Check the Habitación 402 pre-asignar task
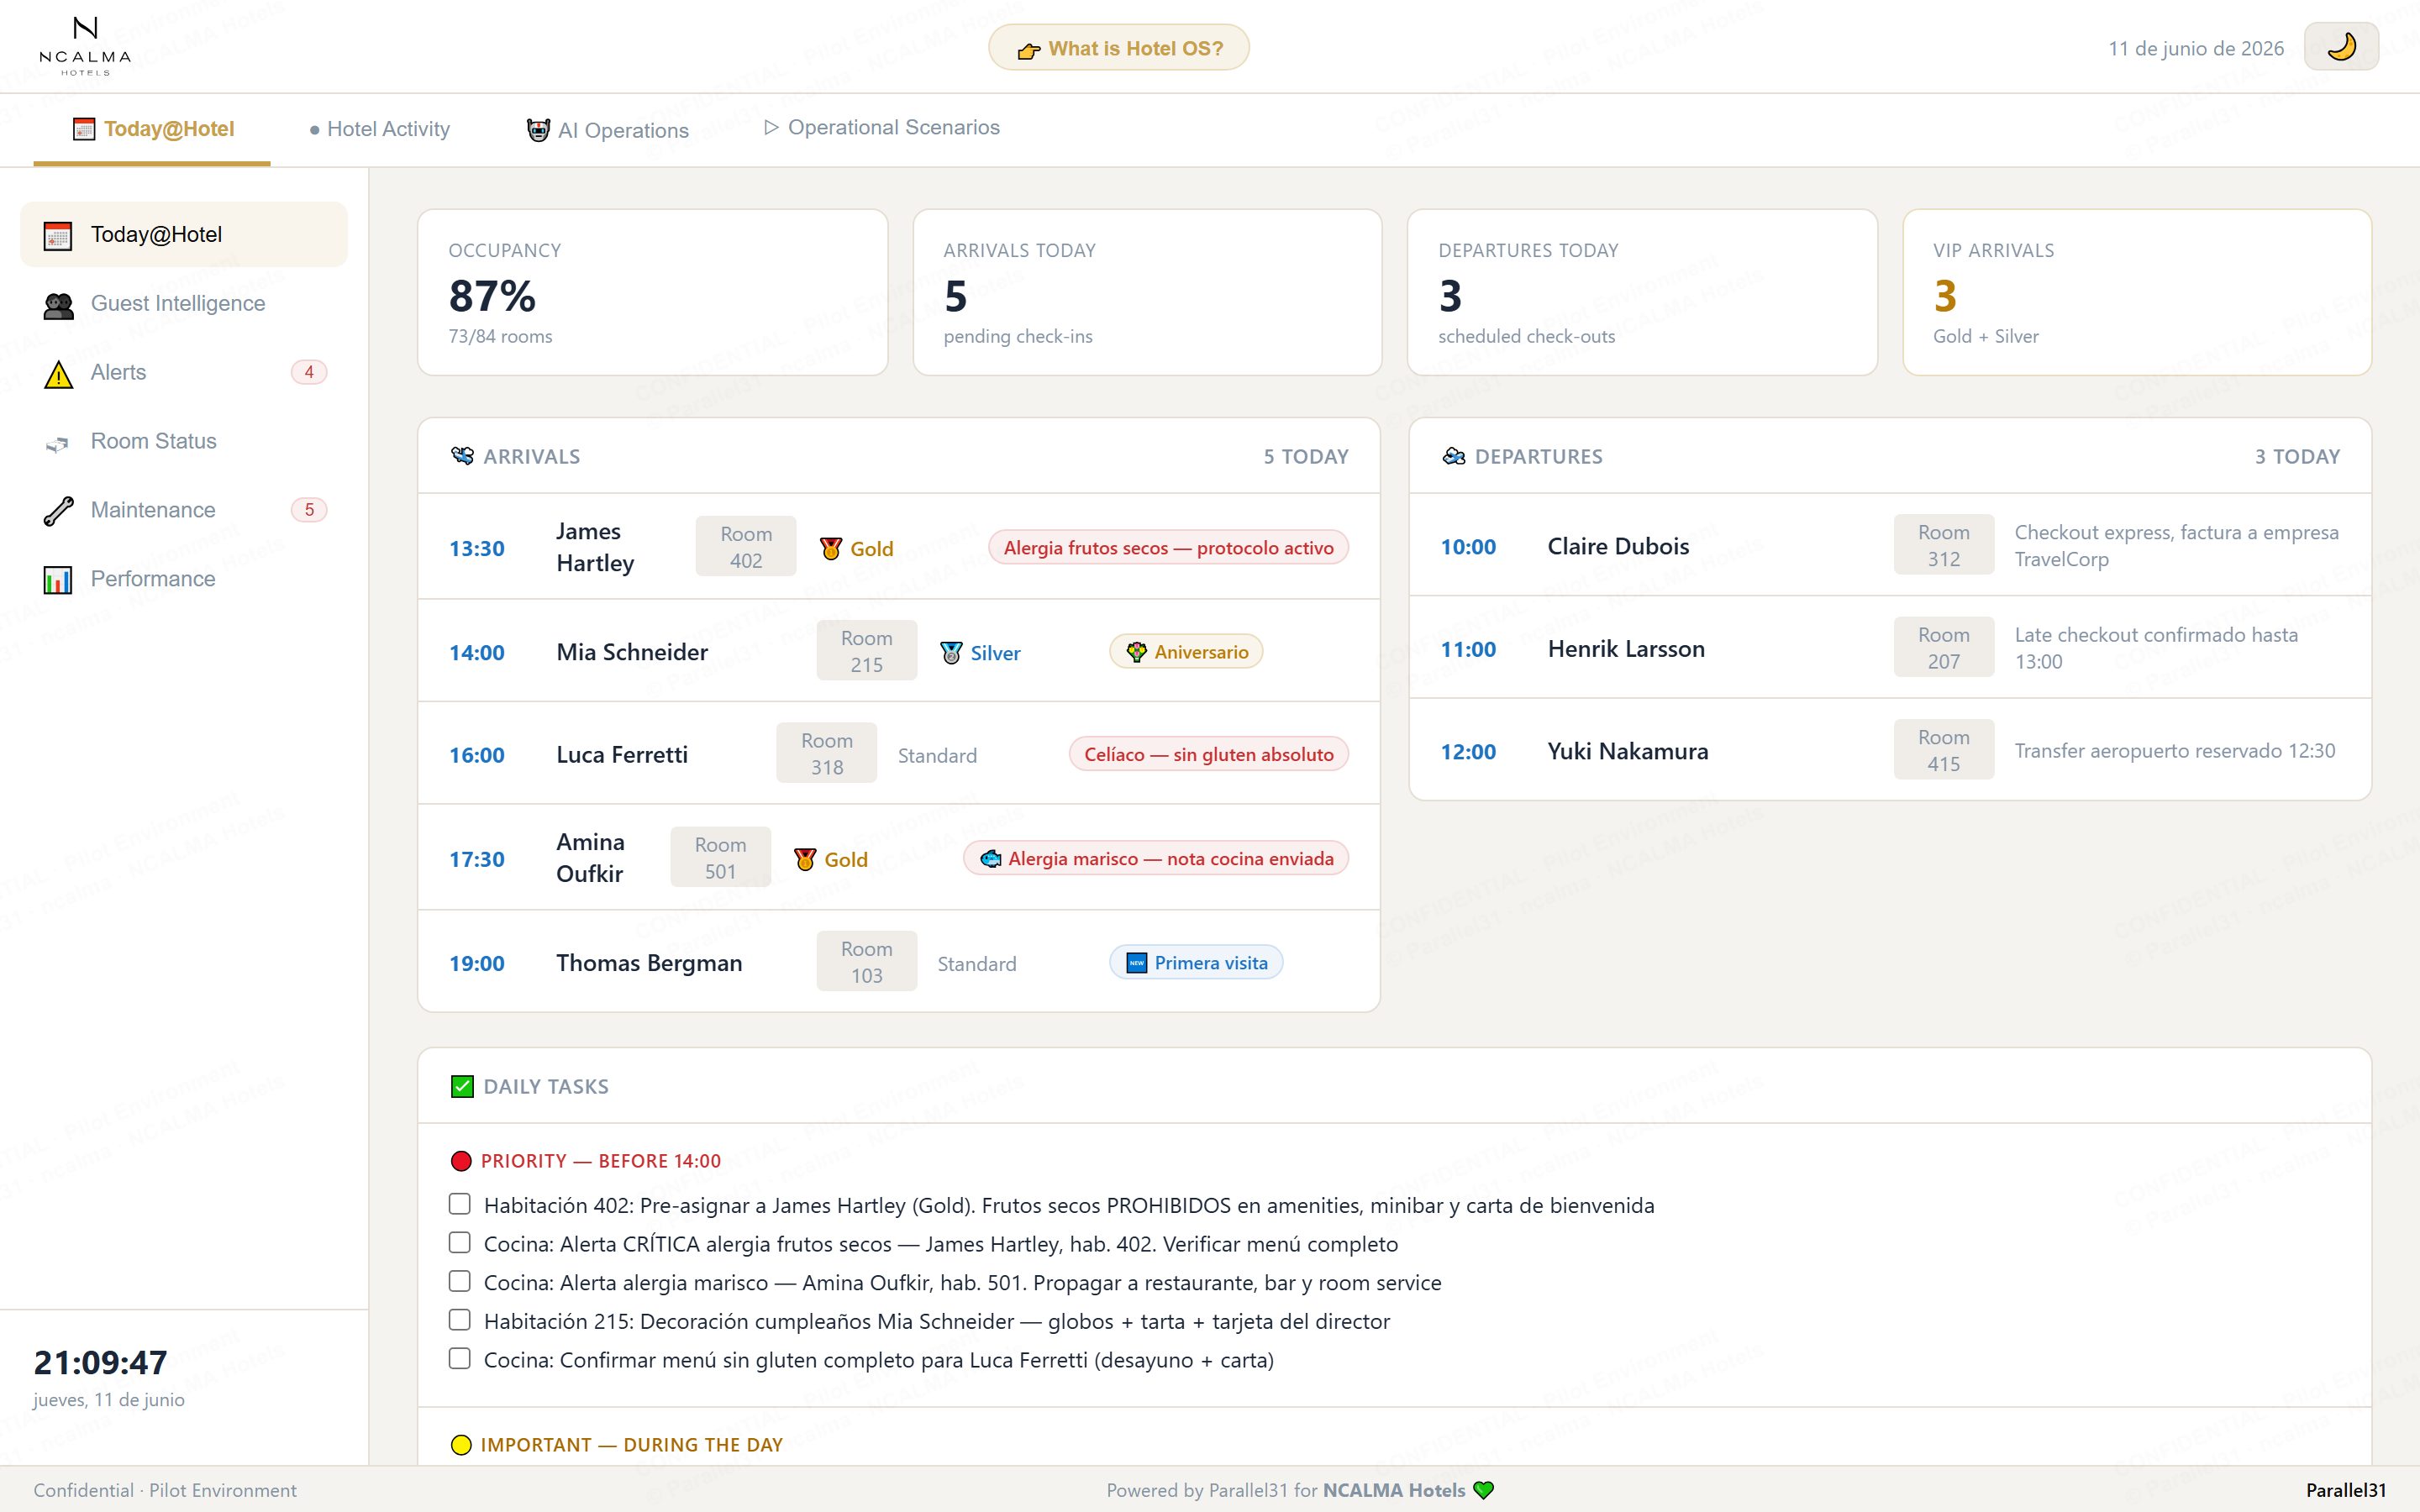Image resolution: width=2420 pixels, height=1512 pixels. click(459, 1204)
